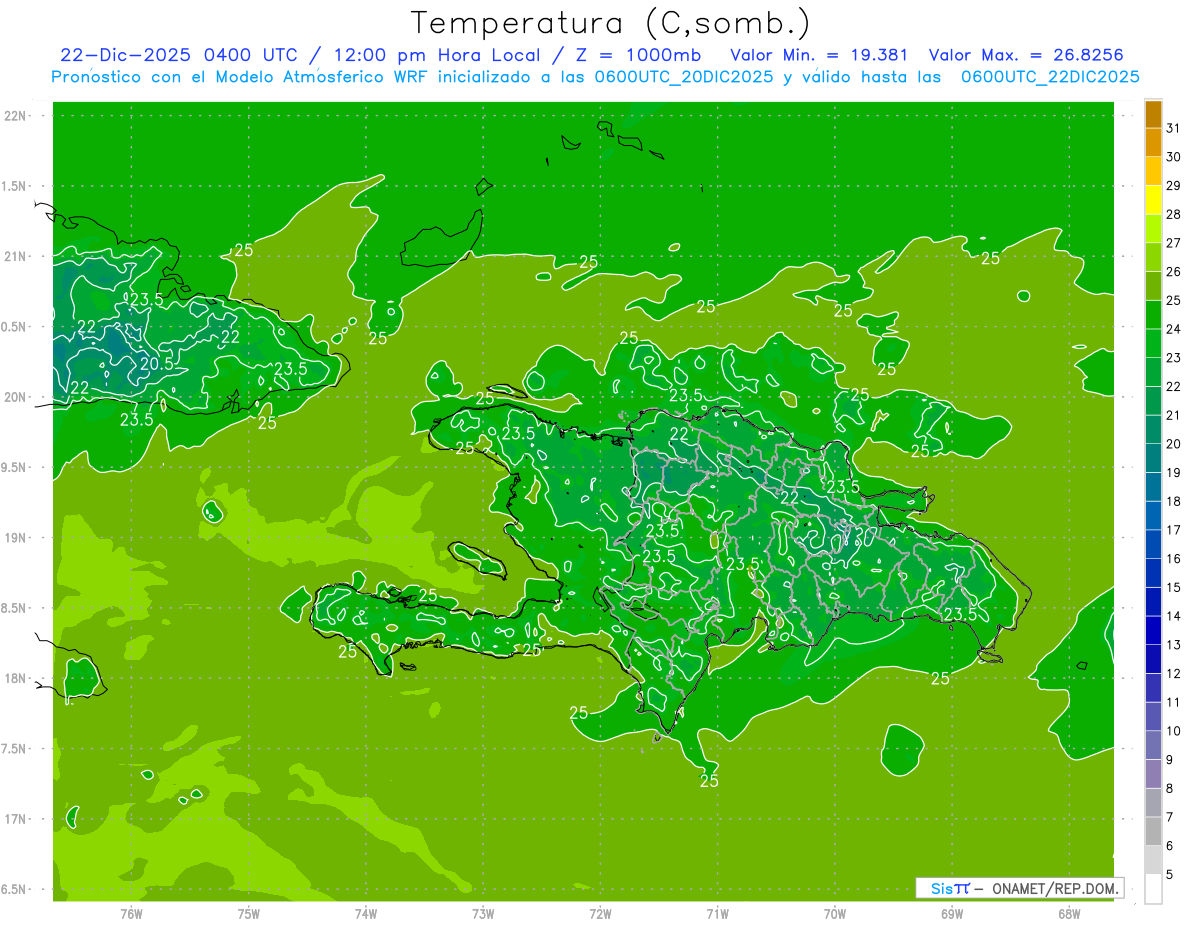The height and width of the screenshot is (927, 1200).
Task: Pick the yellow colorbar swatch between 28 and 29
Action: tap(1153, 200)
